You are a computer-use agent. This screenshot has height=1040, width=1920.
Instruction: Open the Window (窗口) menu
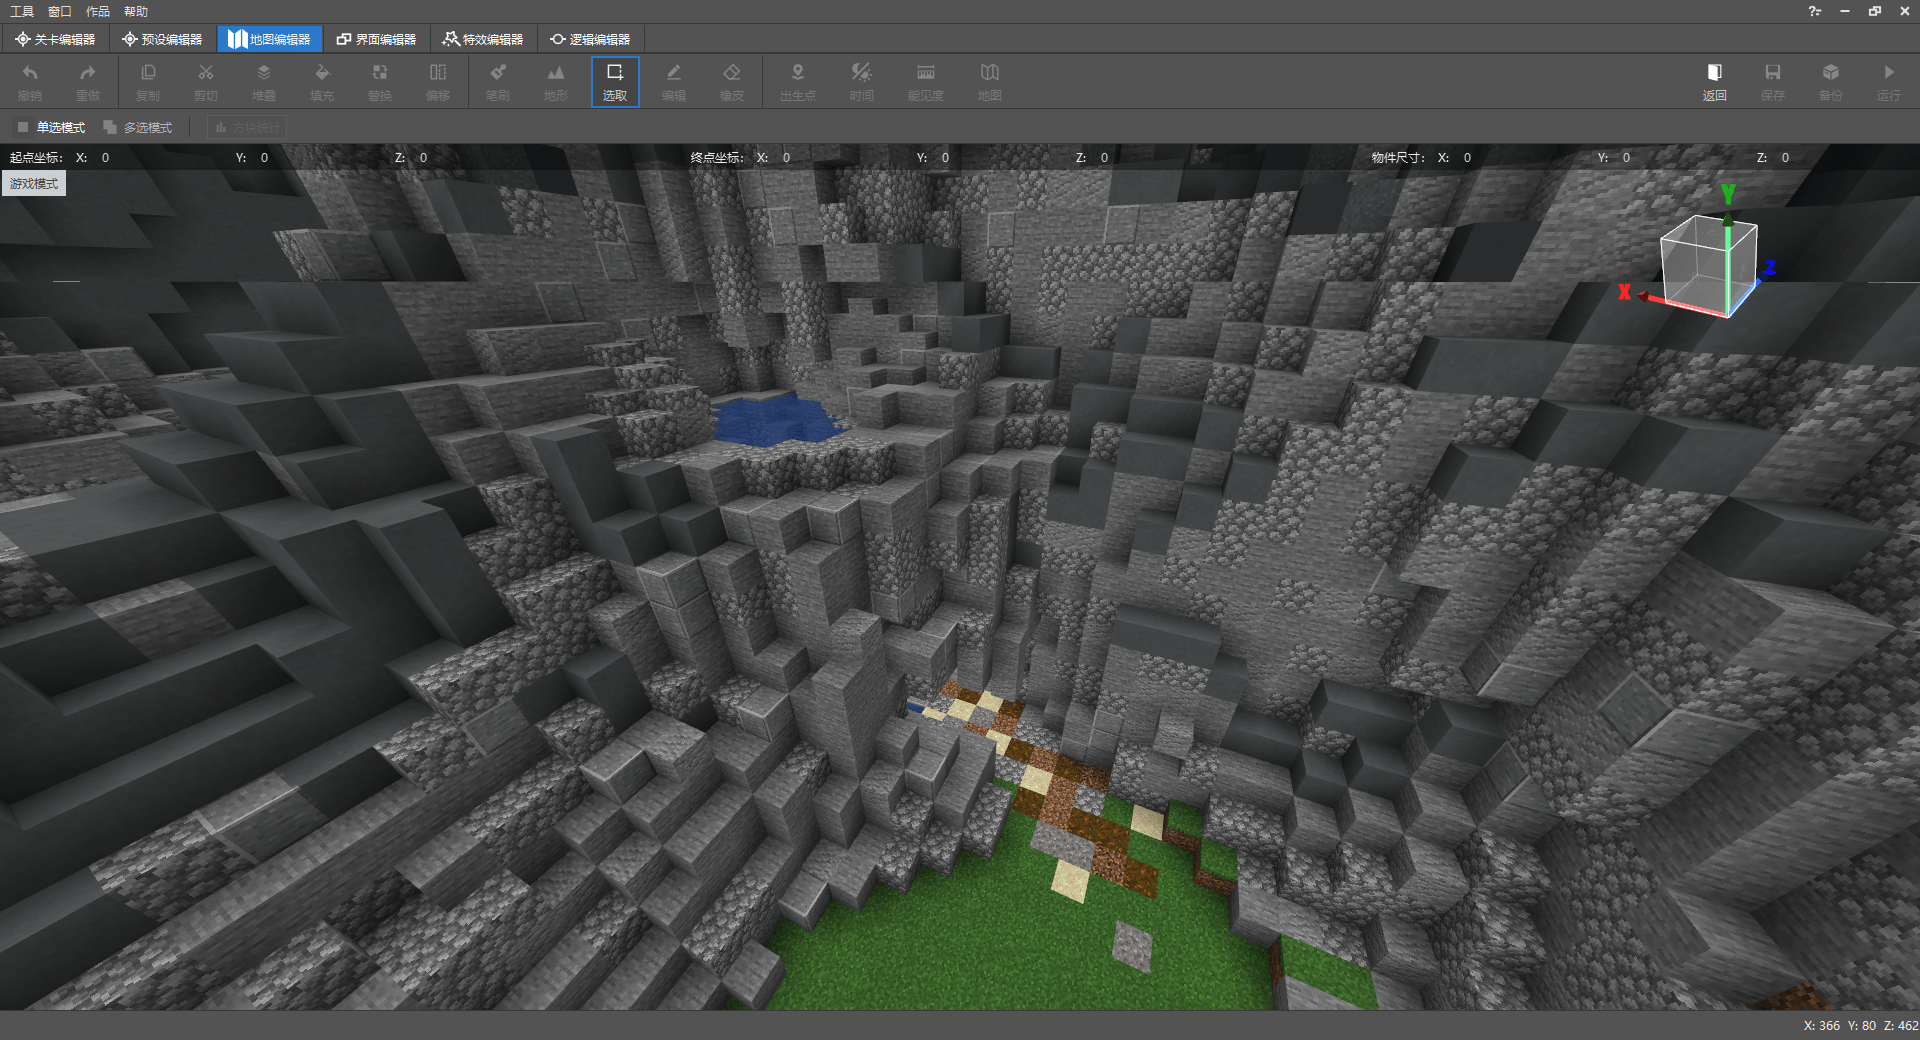coord(60,11)
